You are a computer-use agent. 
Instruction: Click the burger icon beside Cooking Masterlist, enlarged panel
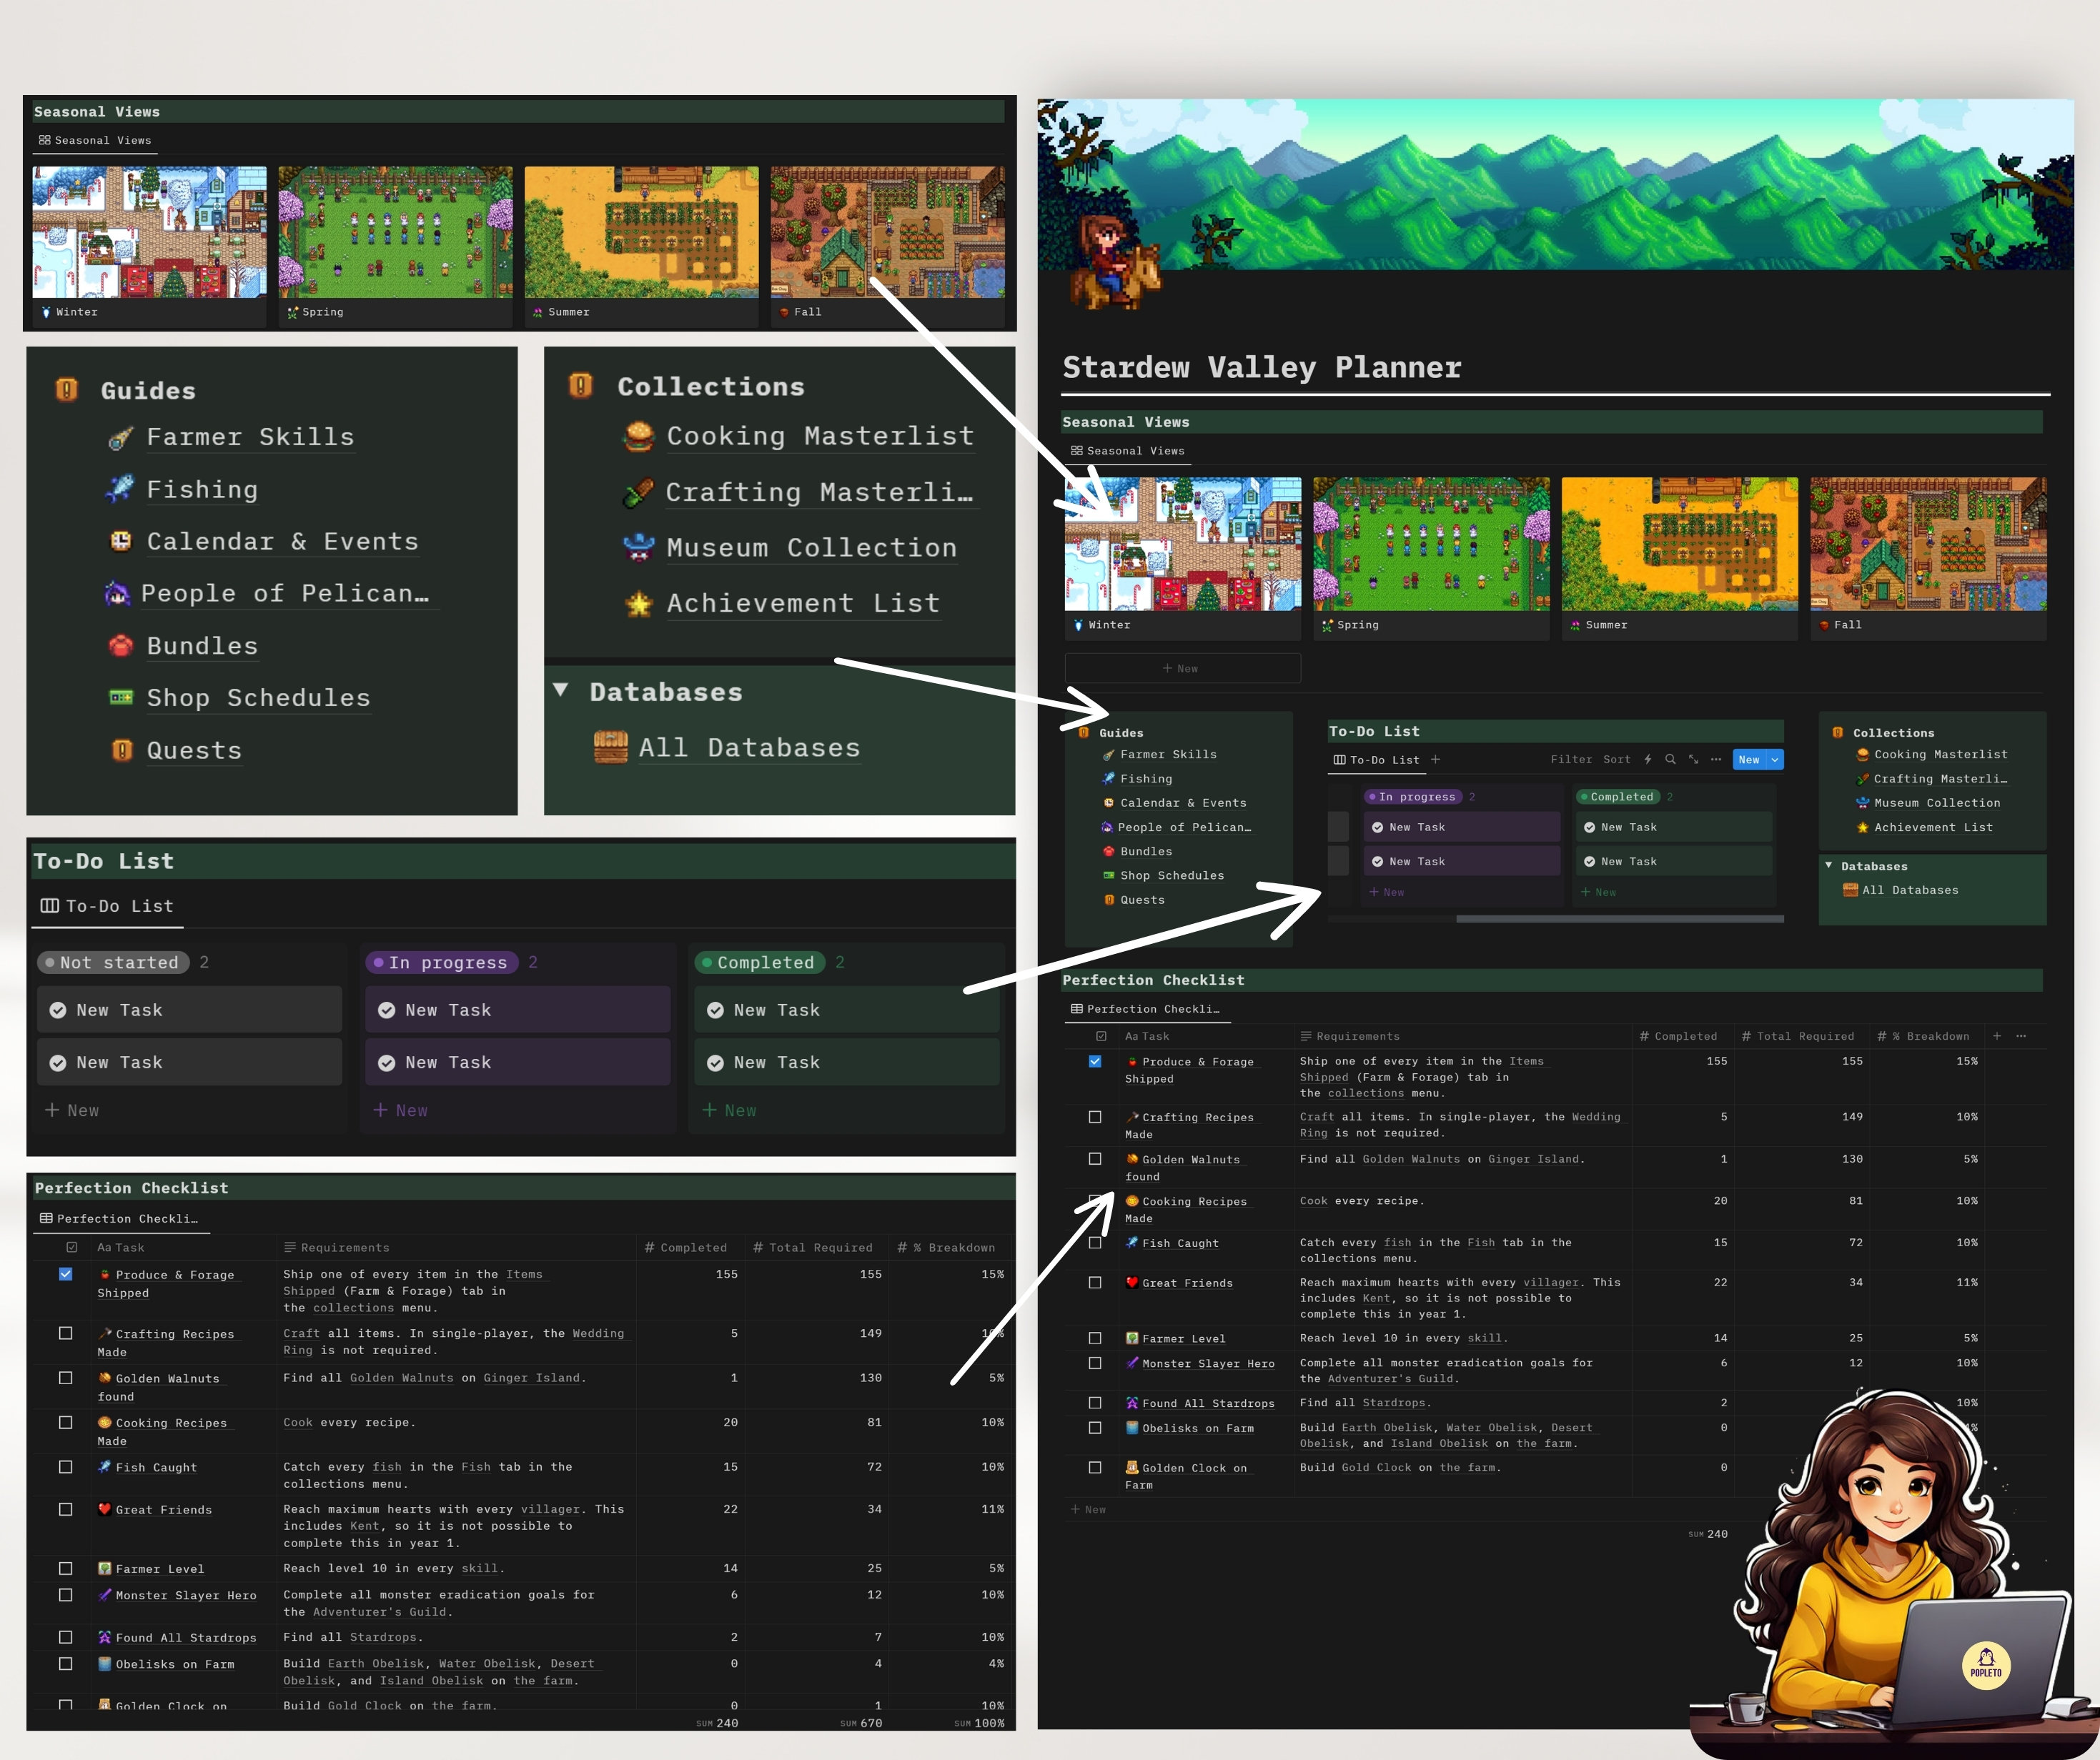pos(639,437)
